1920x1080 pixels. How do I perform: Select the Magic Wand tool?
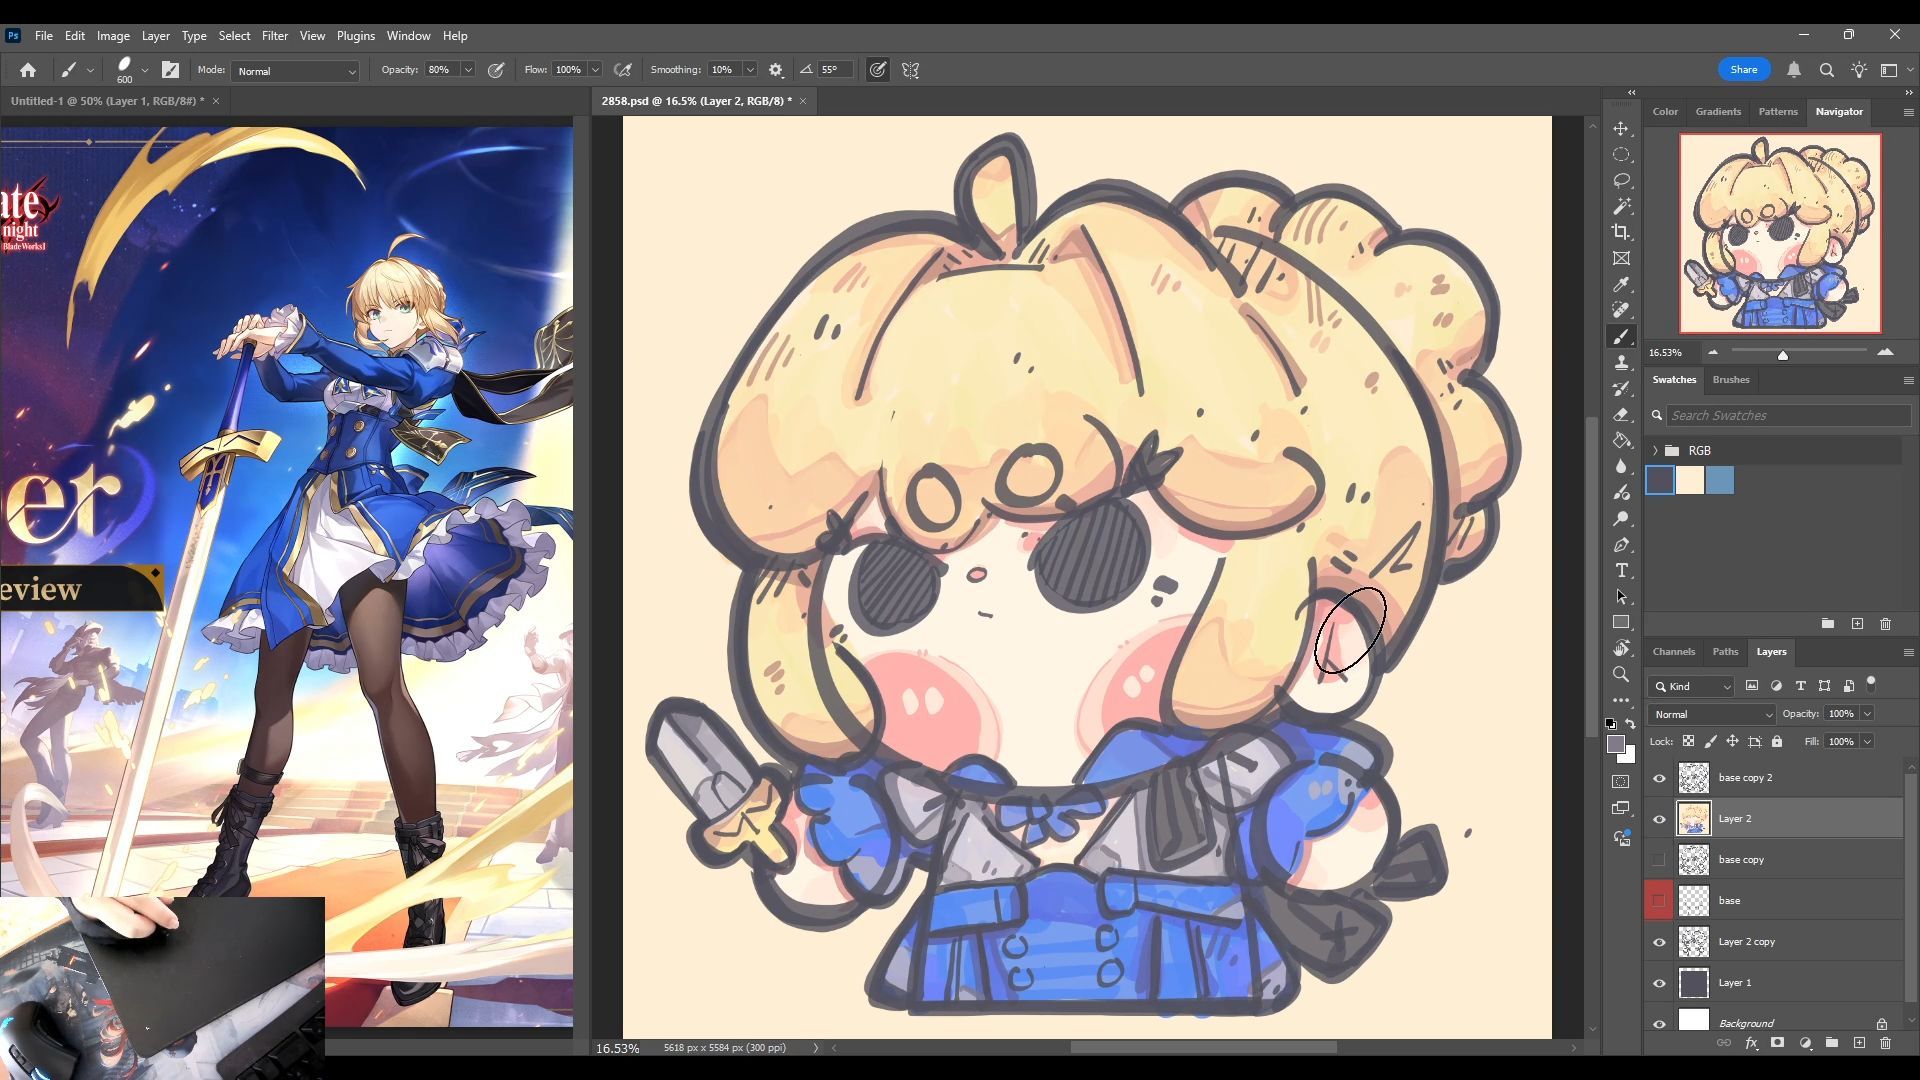coord(1621,206)
